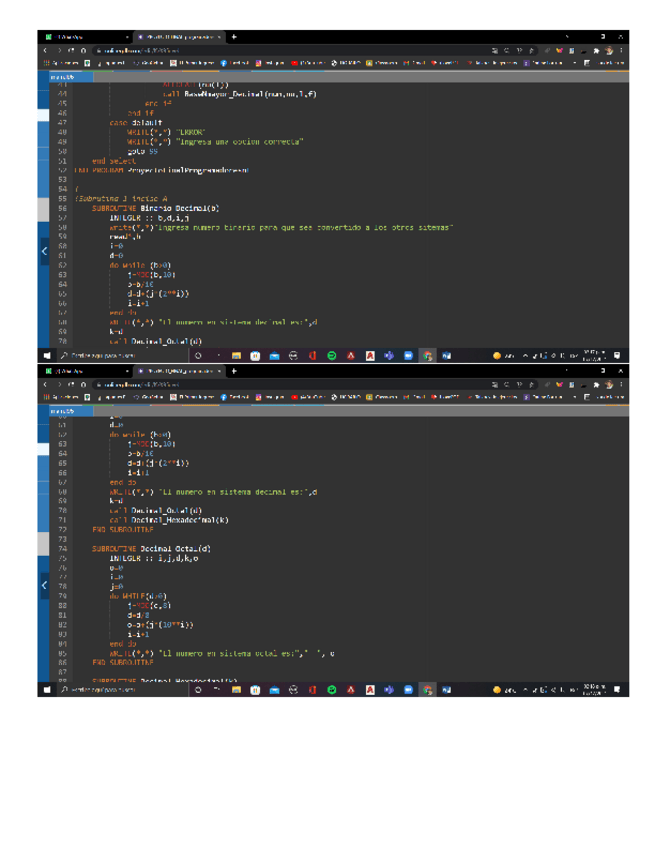Open the green Spotify icon in the bottom taskbar
655x848 pixels.
(332, 689)
